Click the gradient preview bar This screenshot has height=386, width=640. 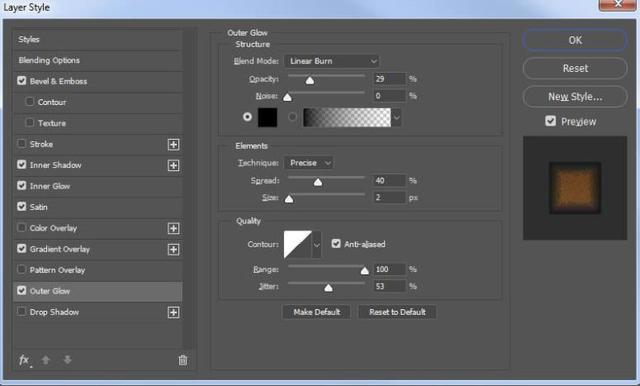347,118
